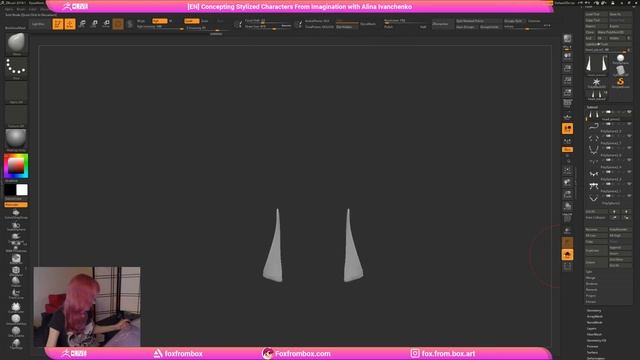Open the empty Alpha slot
640x360 pixels.
[x=16, y=92]
